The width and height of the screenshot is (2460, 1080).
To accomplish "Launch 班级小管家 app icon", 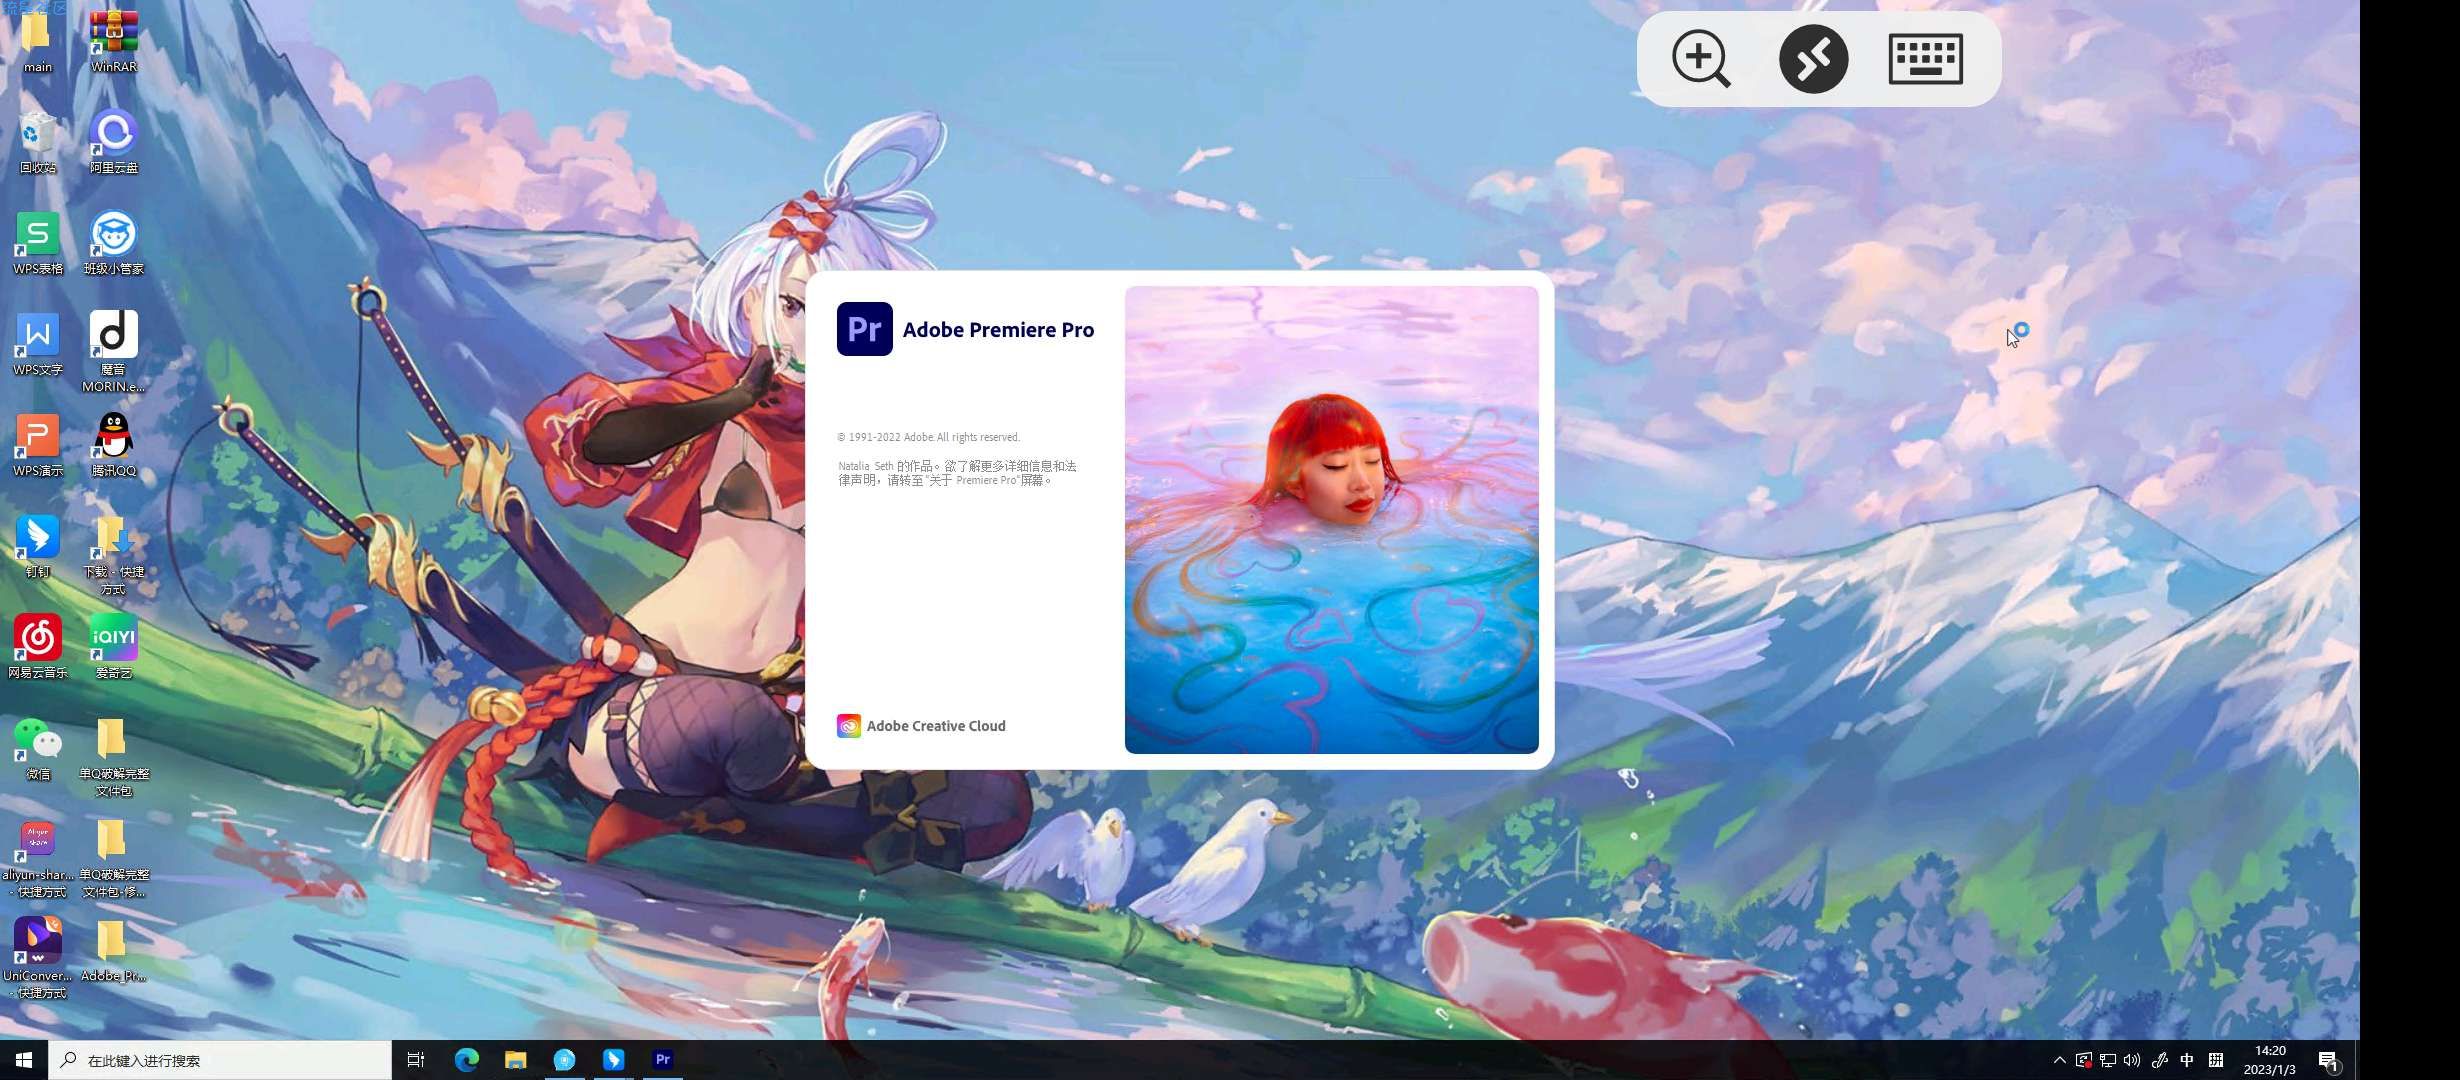I will [113, 242].
